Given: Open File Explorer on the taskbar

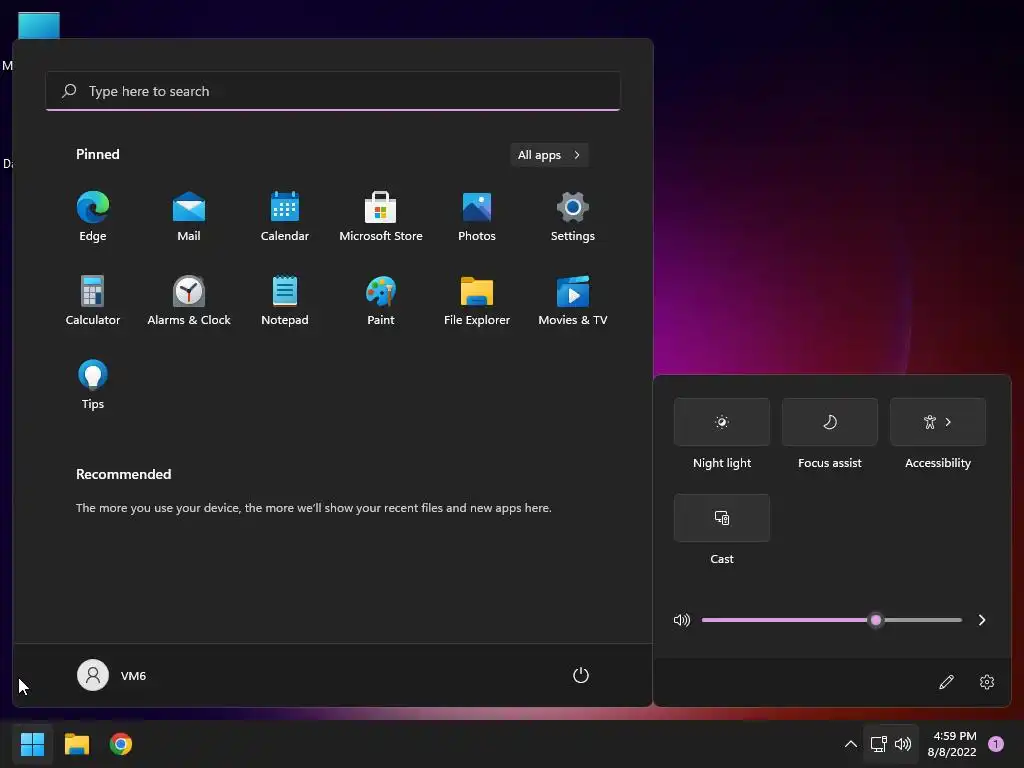Looking at the screenshot, I should (76, 744).
